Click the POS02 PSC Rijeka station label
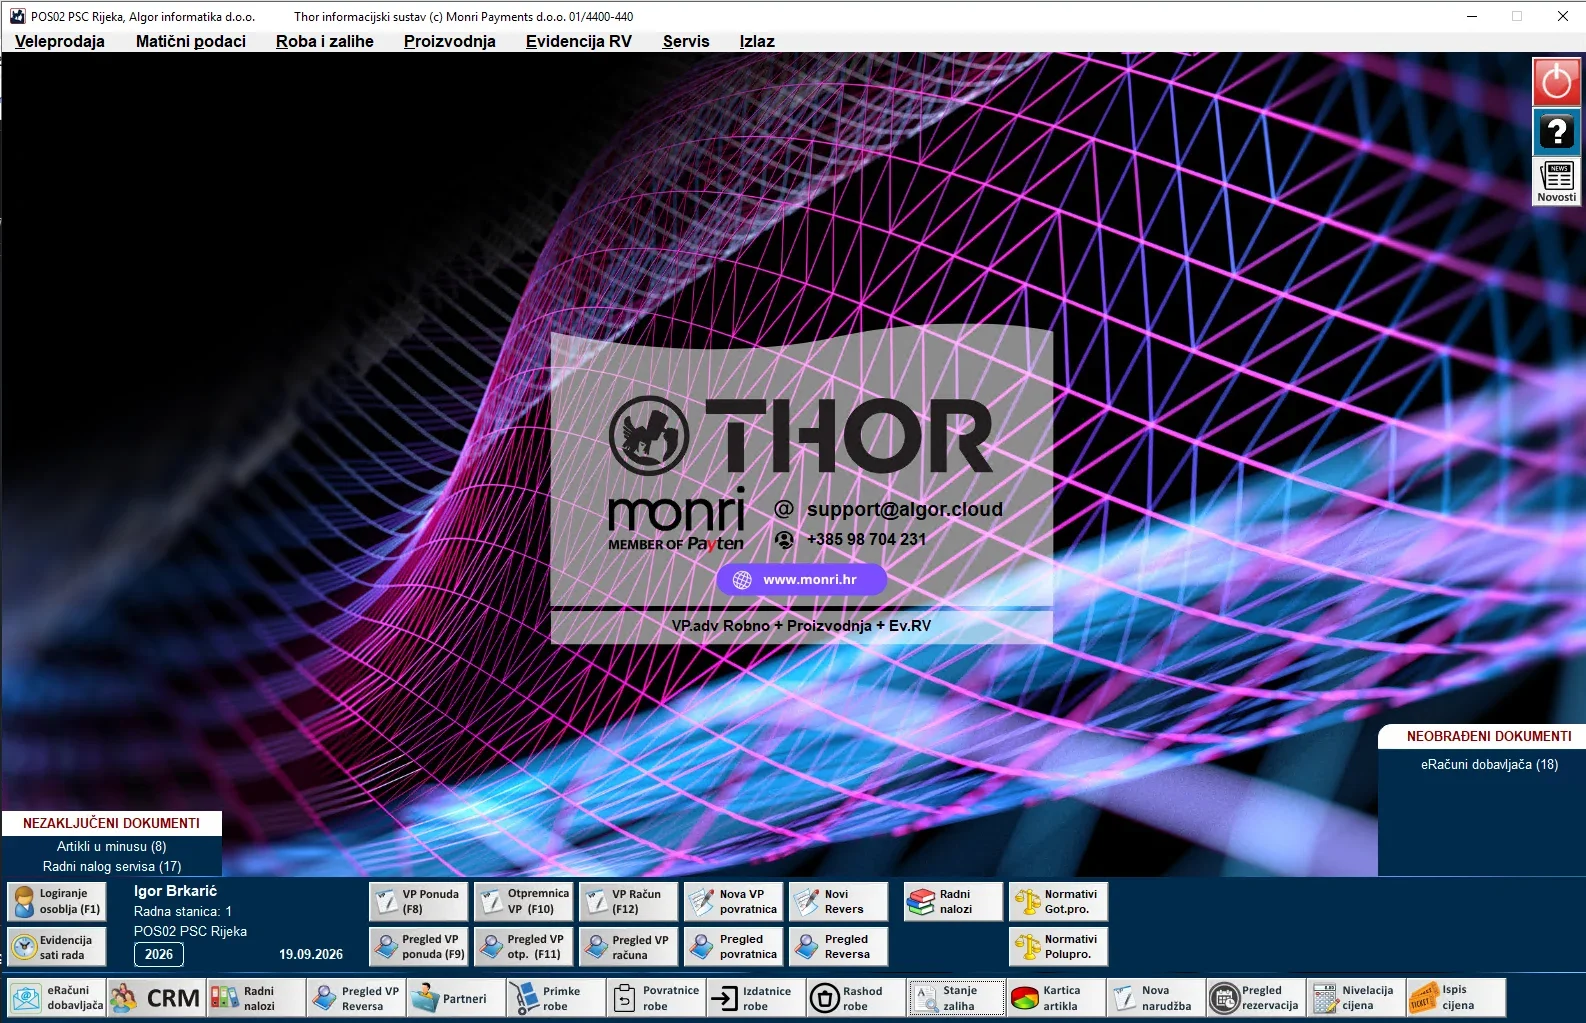The width and height of the screenshot is (1586, 1023). coord(190,931)
